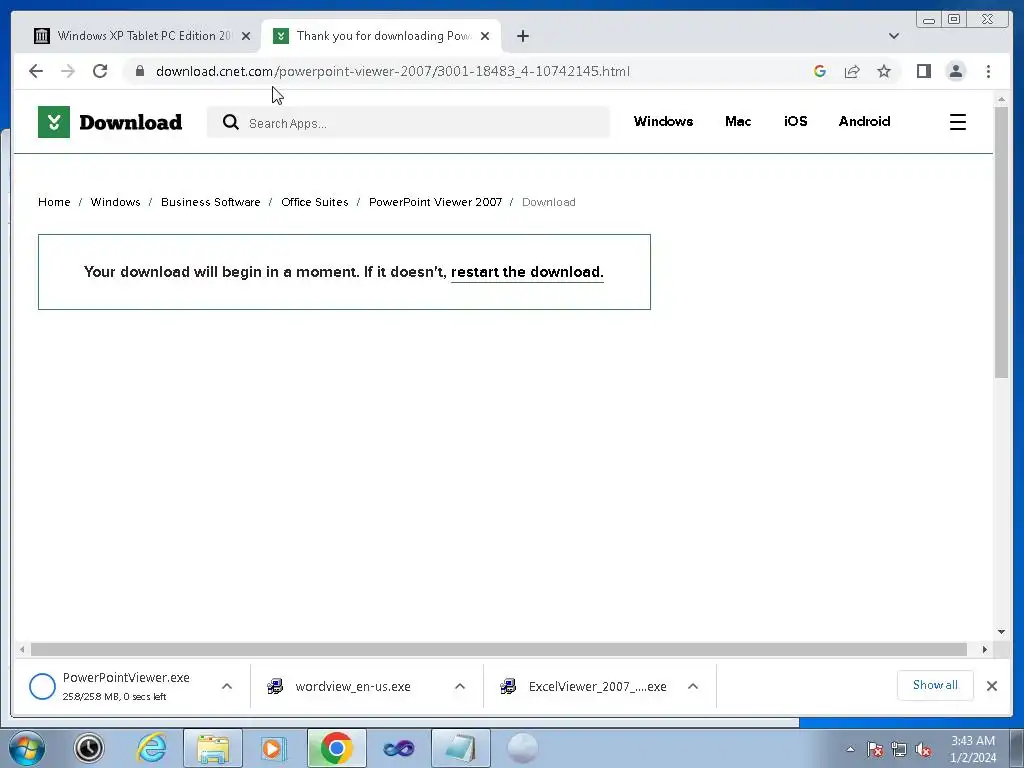This screenshot has height=768, width=1024.
Task: Go to Home breadcrumb
Action: pyautogui.click(x=54, y=202)
